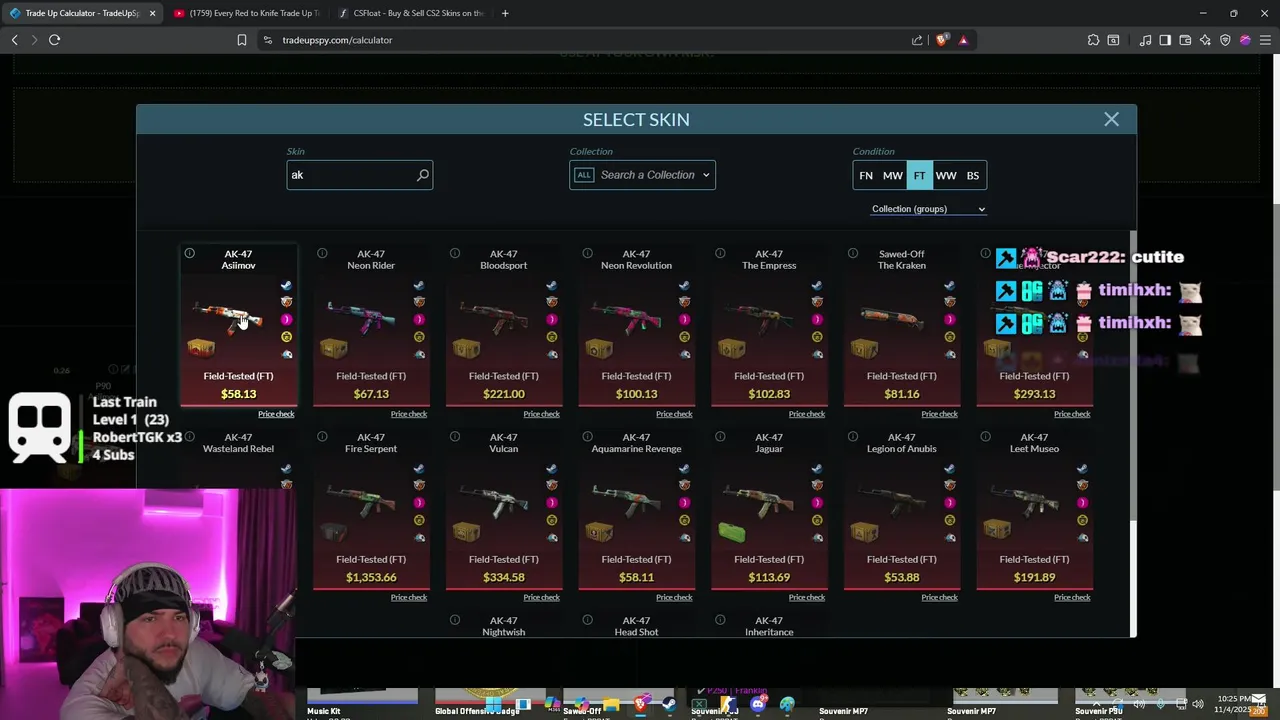This screenshot has width=1280, height=720.
Task: Select AK-47 Neon Revolution skin image
Action: 626,317
